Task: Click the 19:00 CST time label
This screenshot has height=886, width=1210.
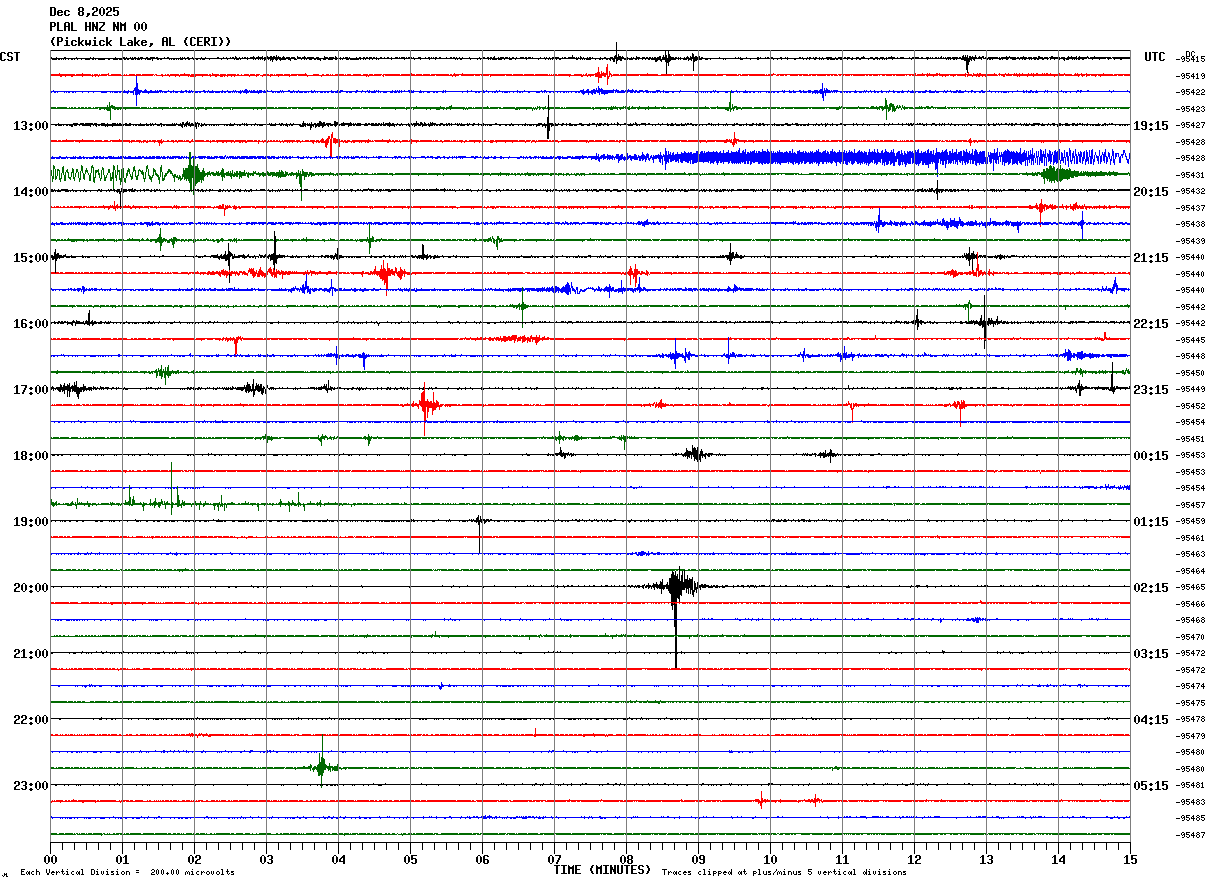Action: (31, 521)
